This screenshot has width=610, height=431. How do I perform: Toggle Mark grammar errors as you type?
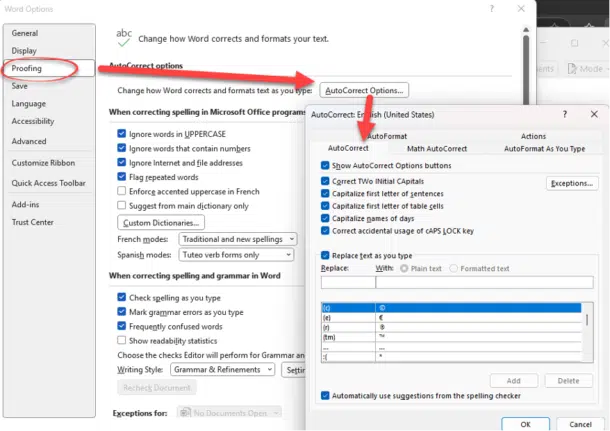point(122,312)
